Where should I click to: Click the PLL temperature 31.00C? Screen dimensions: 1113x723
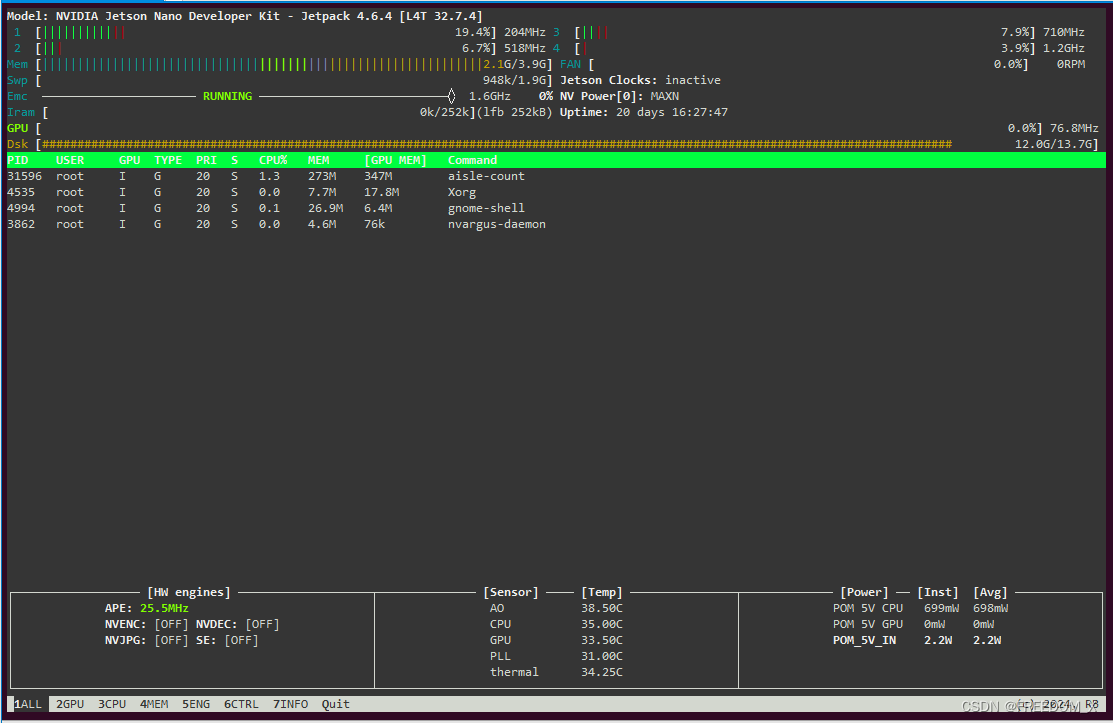[x=601, y=656]
